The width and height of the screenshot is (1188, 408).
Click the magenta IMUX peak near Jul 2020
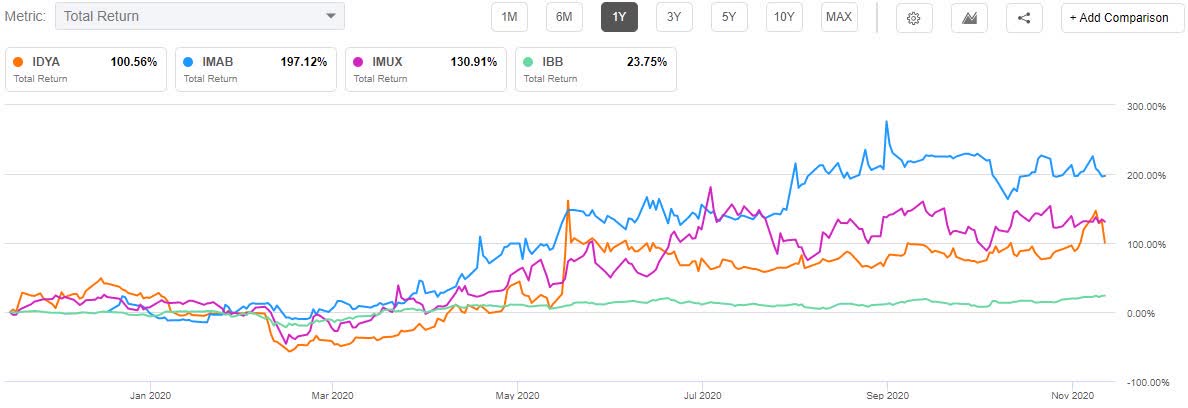click(710, 187)
